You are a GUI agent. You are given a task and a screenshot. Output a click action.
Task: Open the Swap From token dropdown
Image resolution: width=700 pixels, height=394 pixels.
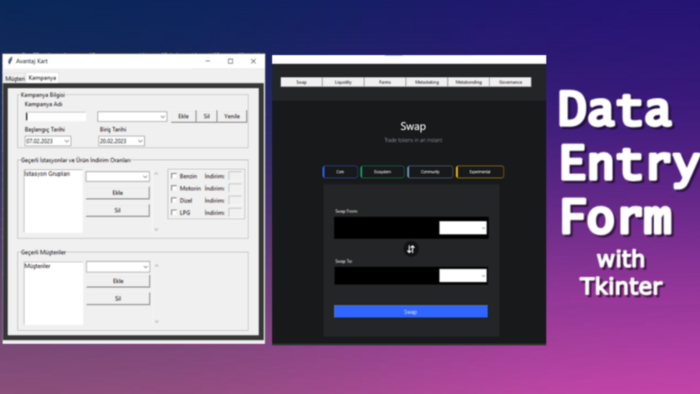tap(462, 228)
